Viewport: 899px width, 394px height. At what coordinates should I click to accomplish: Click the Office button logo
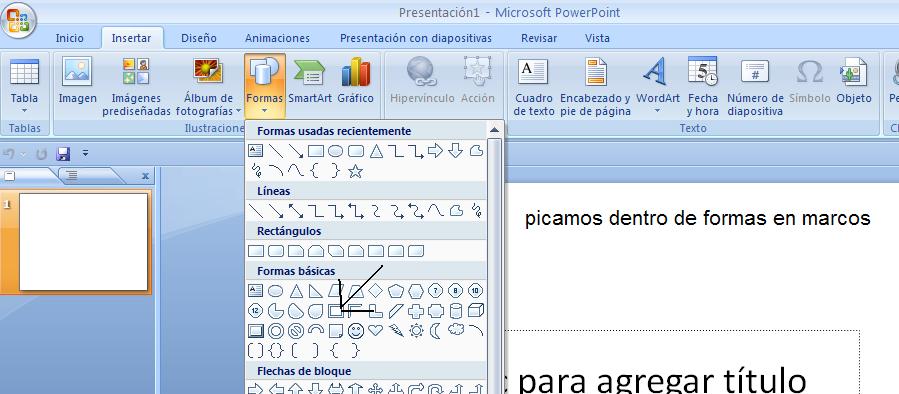pyautogui.click(x=18, y=21)
